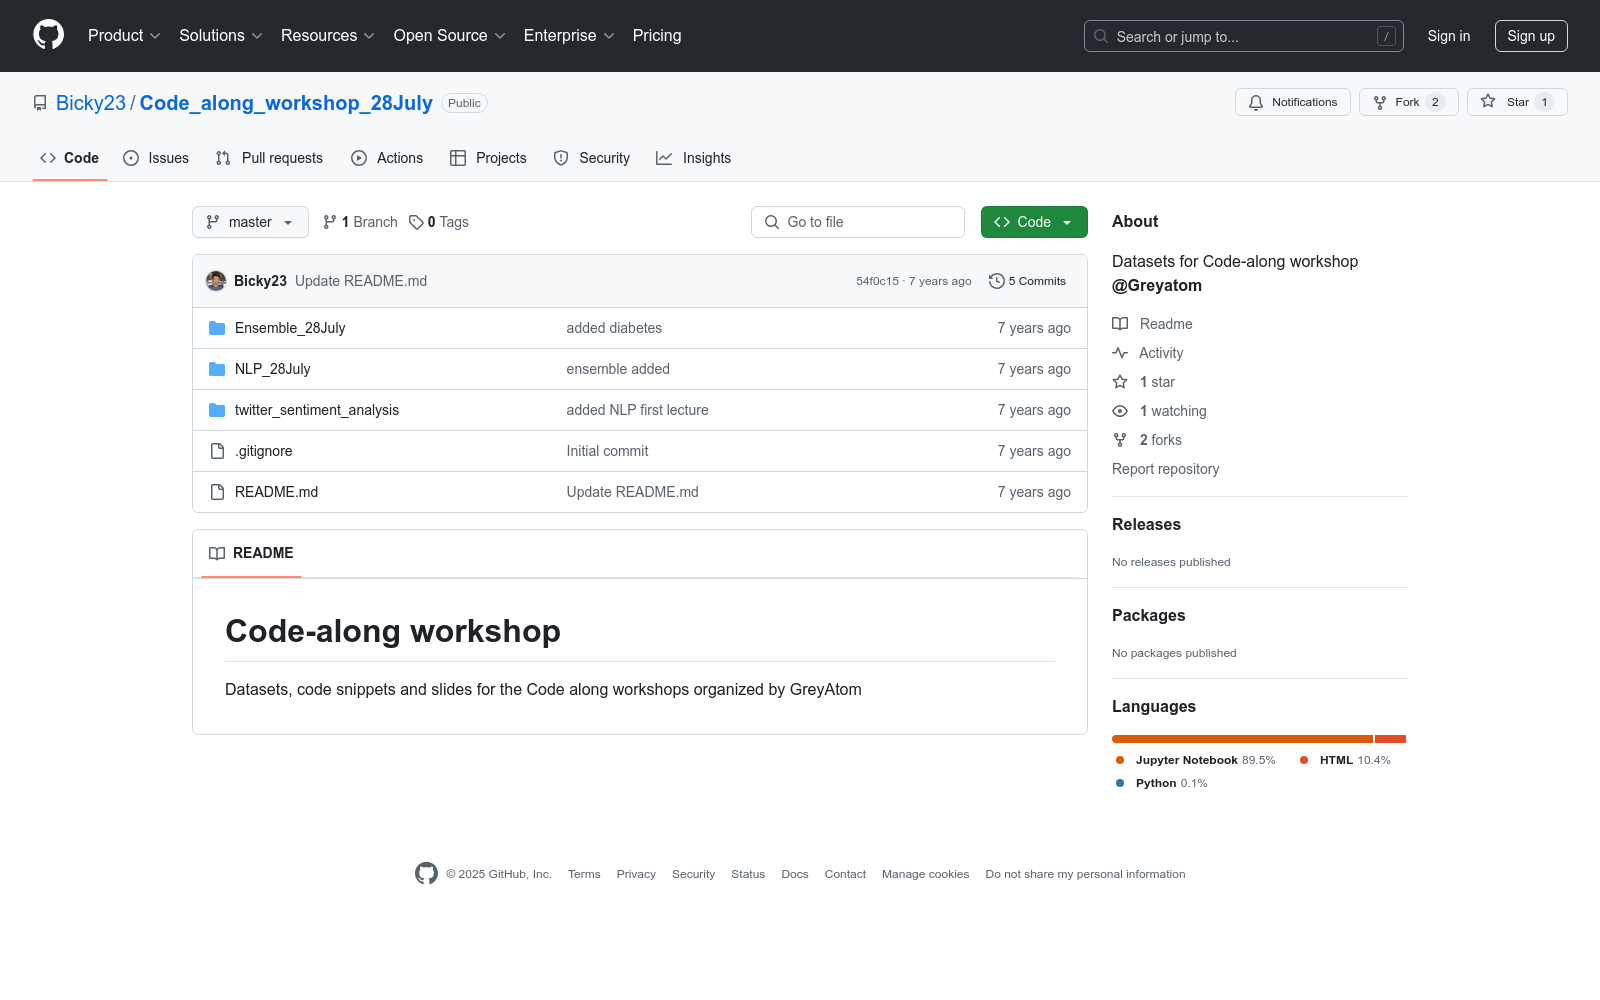Open the footer Terms link

pyautogui.click(x=584, y=874)
